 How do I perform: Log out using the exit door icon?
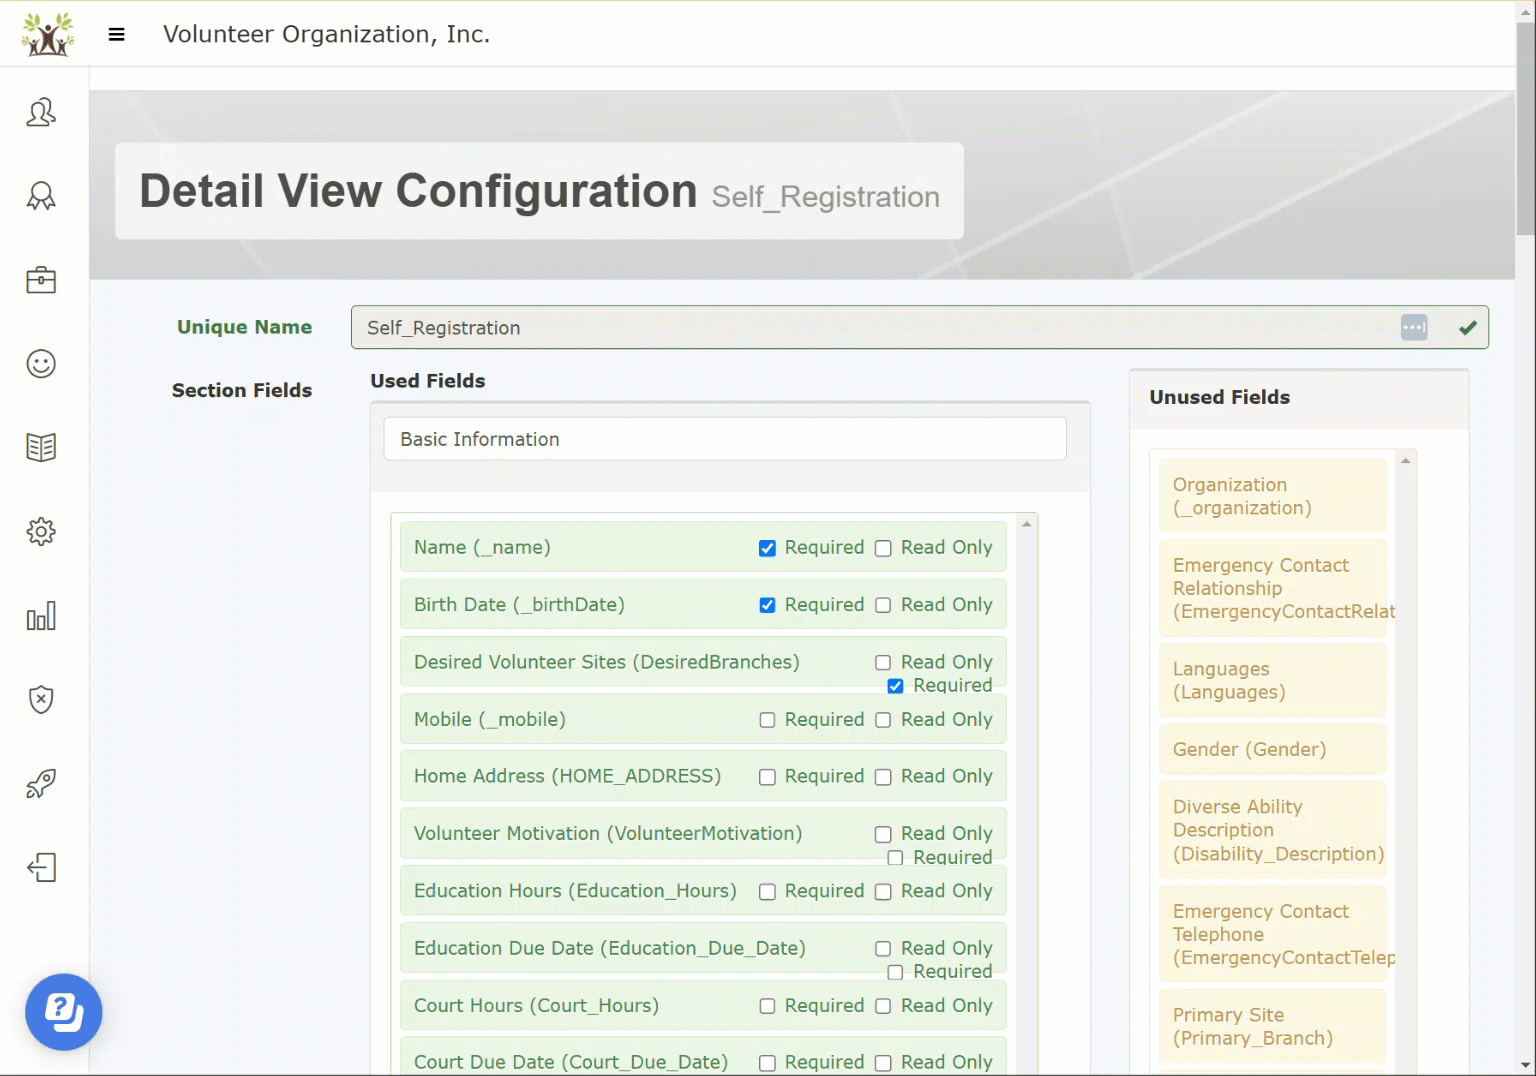click(x=40, y=867)
